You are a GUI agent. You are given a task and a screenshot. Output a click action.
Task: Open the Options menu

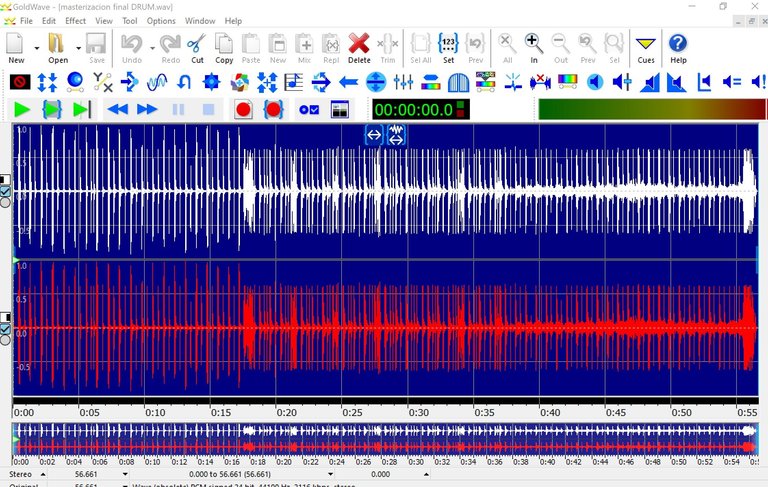coord(161,21)
